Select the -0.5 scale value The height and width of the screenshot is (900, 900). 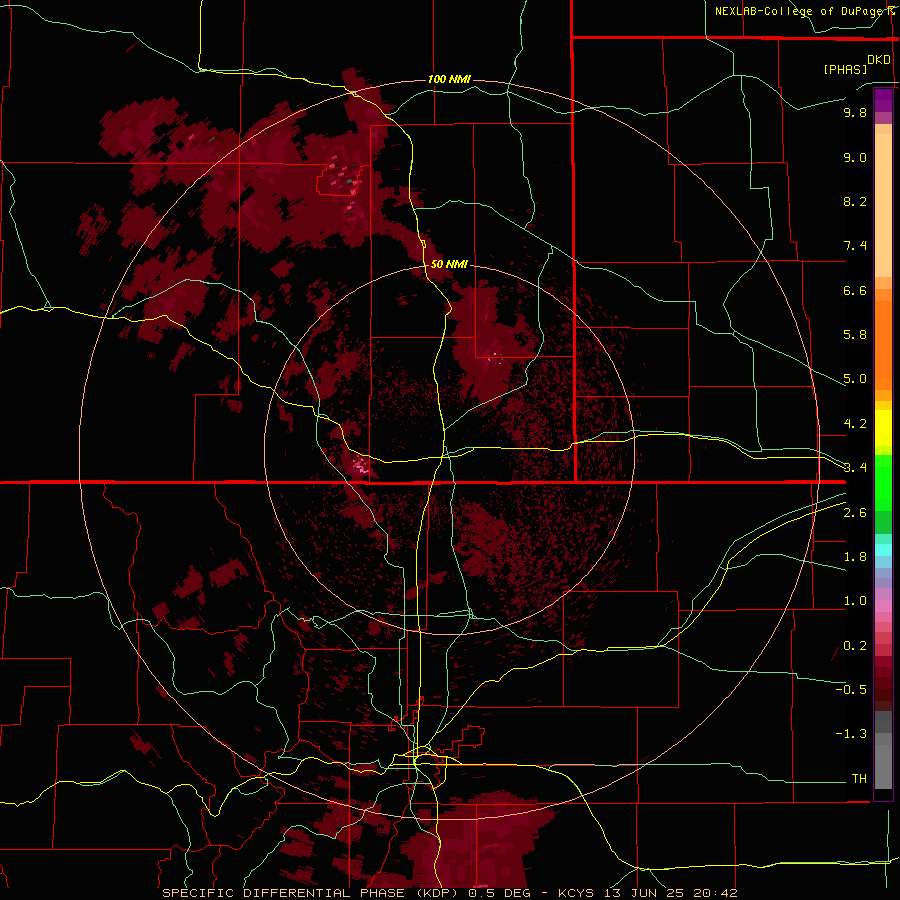(x=851, y=690)
